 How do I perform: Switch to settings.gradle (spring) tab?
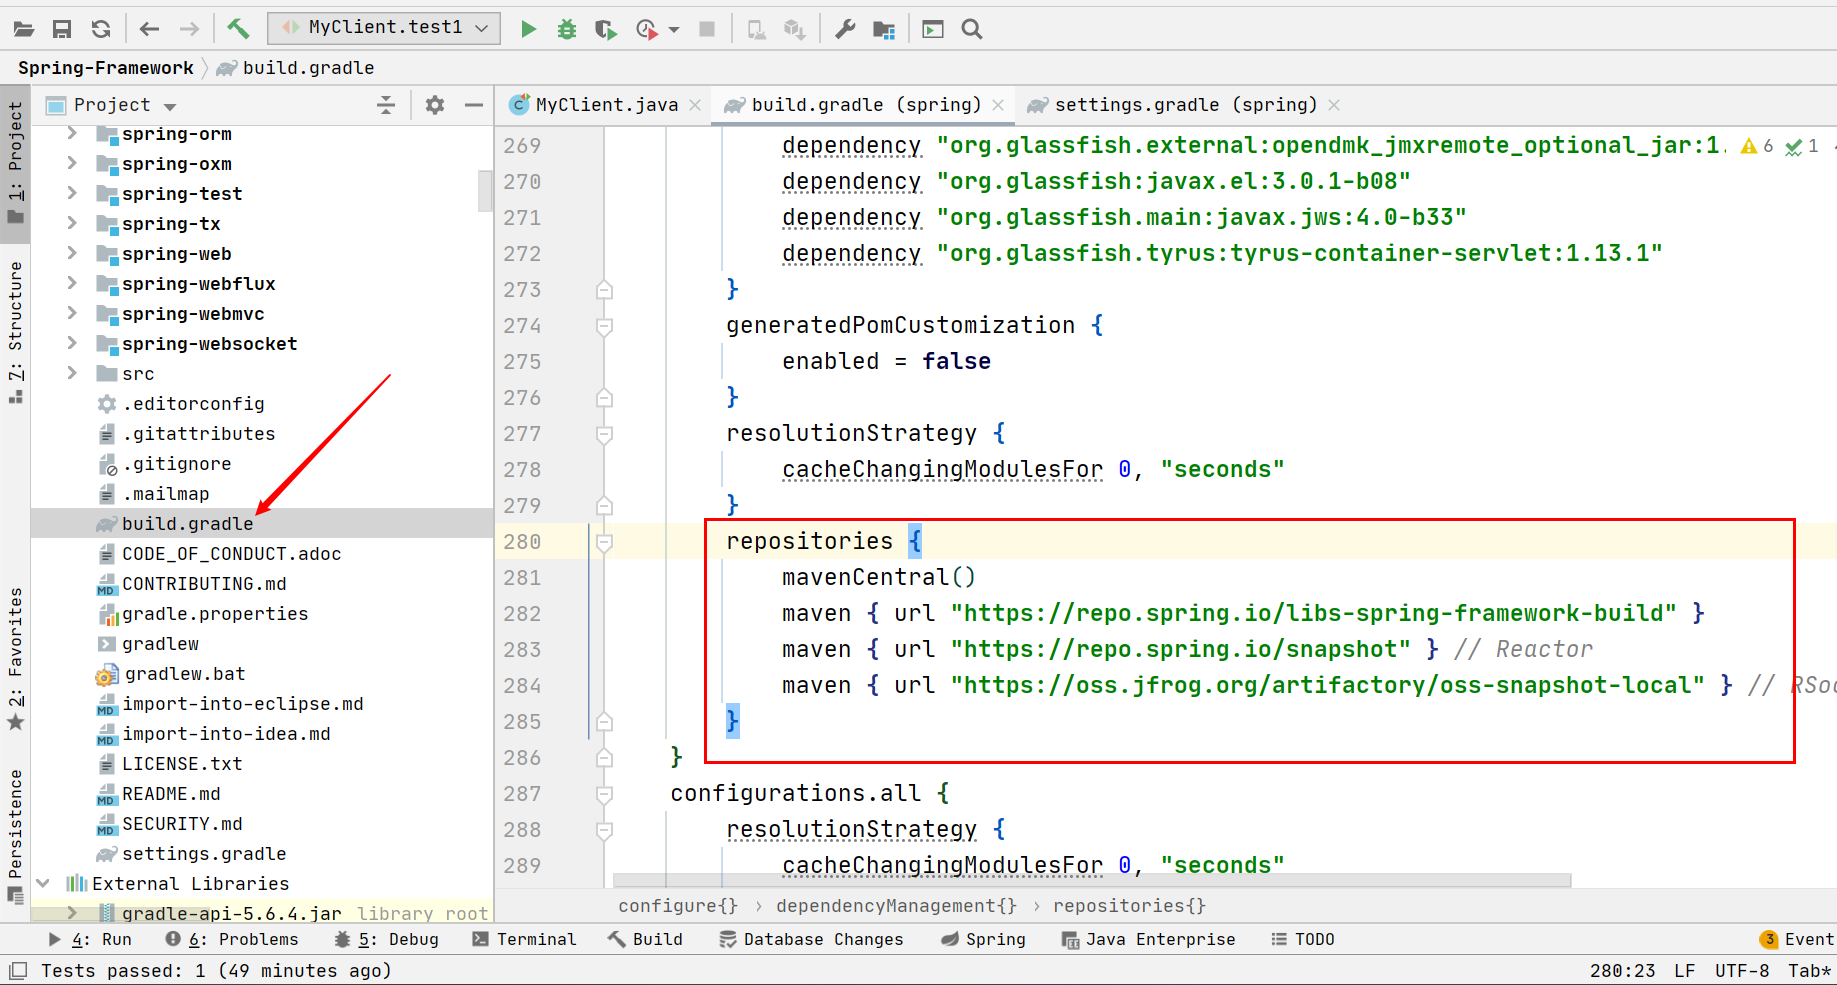(x=1185, y=105)
